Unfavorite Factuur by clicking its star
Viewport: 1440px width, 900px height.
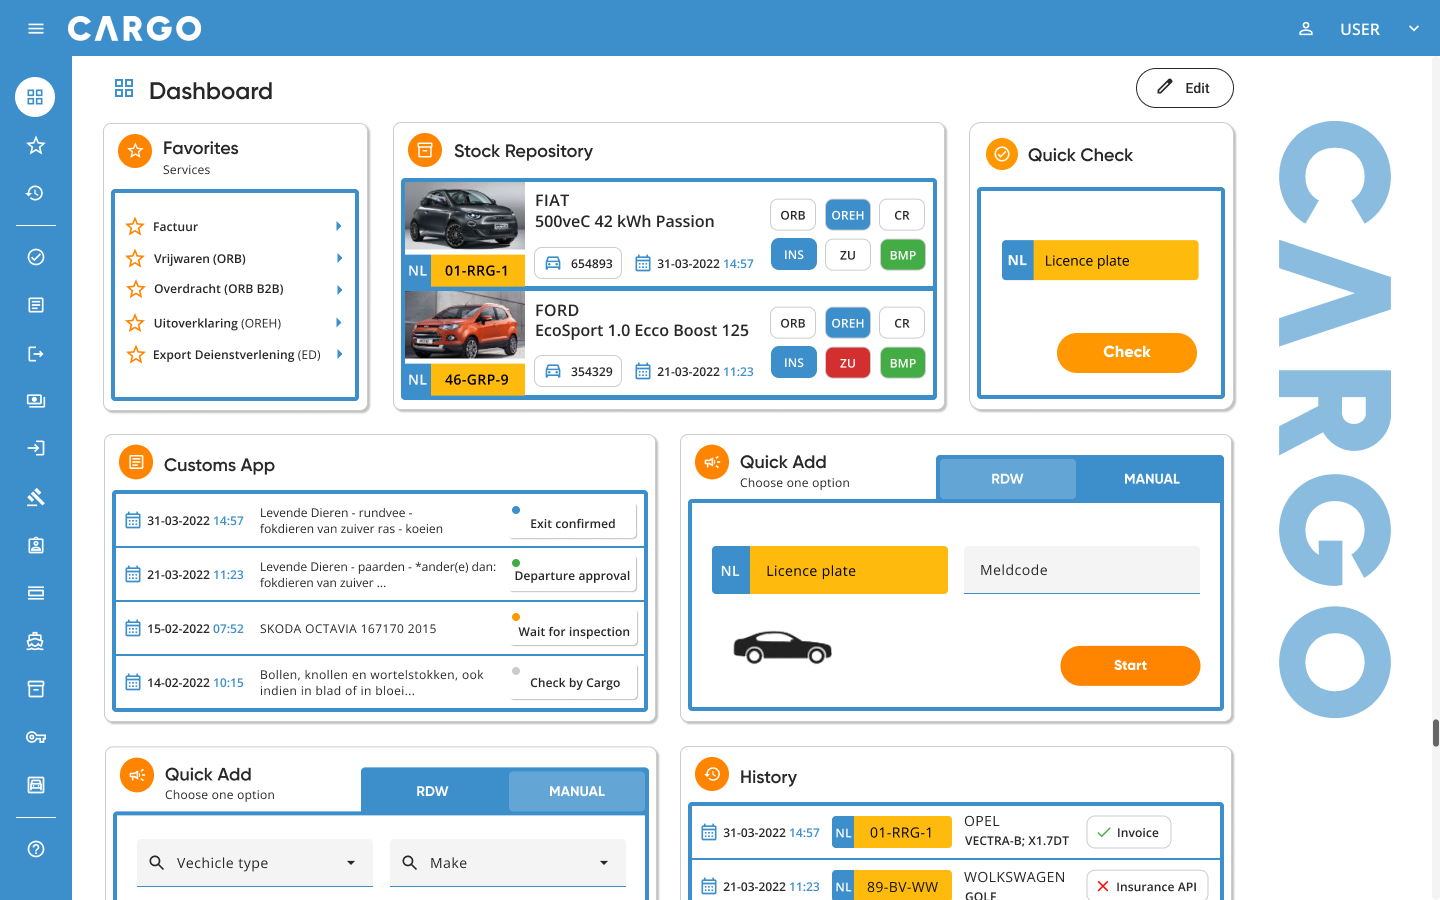135,227
